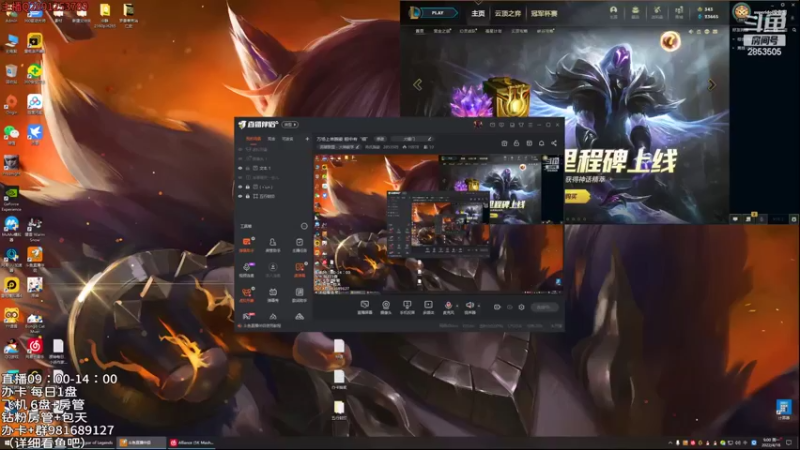
Task: Open Windows notification center in taskbar
Action: (789, 443)
